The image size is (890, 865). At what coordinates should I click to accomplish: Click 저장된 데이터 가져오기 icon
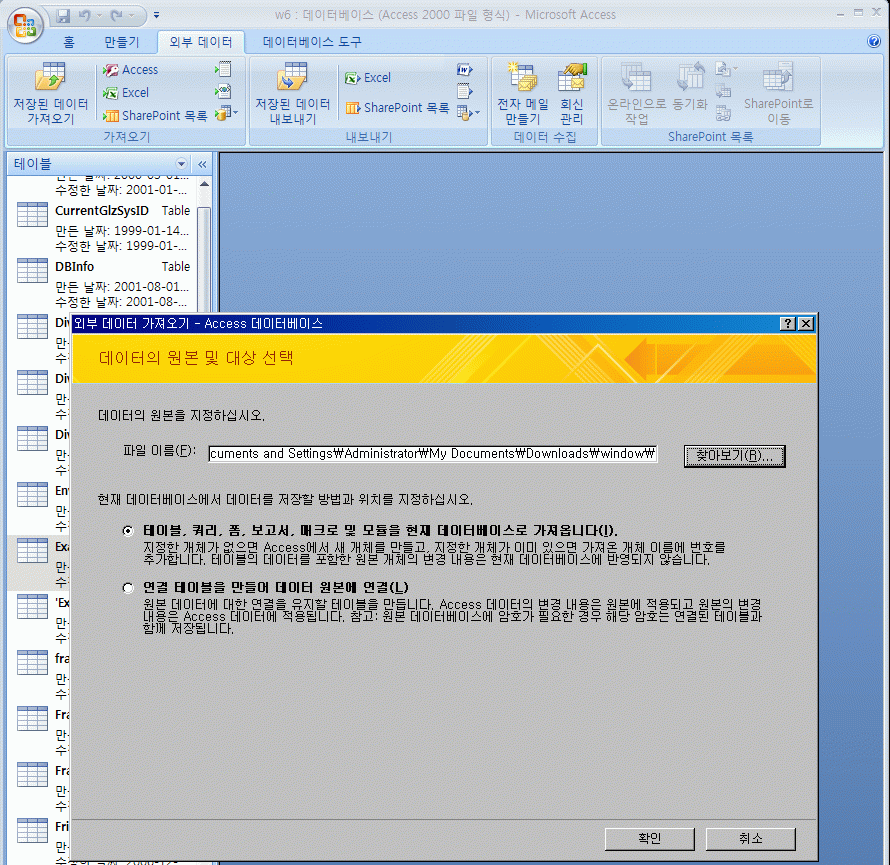(x=50, y=77)
